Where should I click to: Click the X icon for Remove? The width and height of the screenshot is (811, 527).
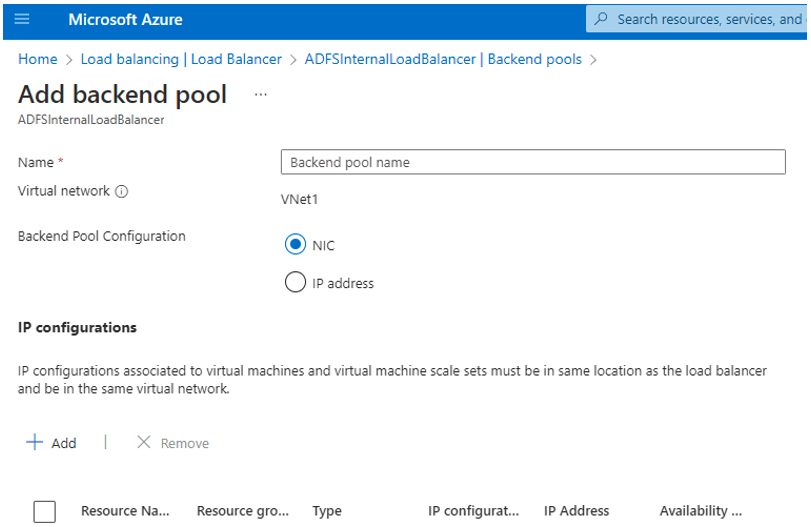[144, 442]
